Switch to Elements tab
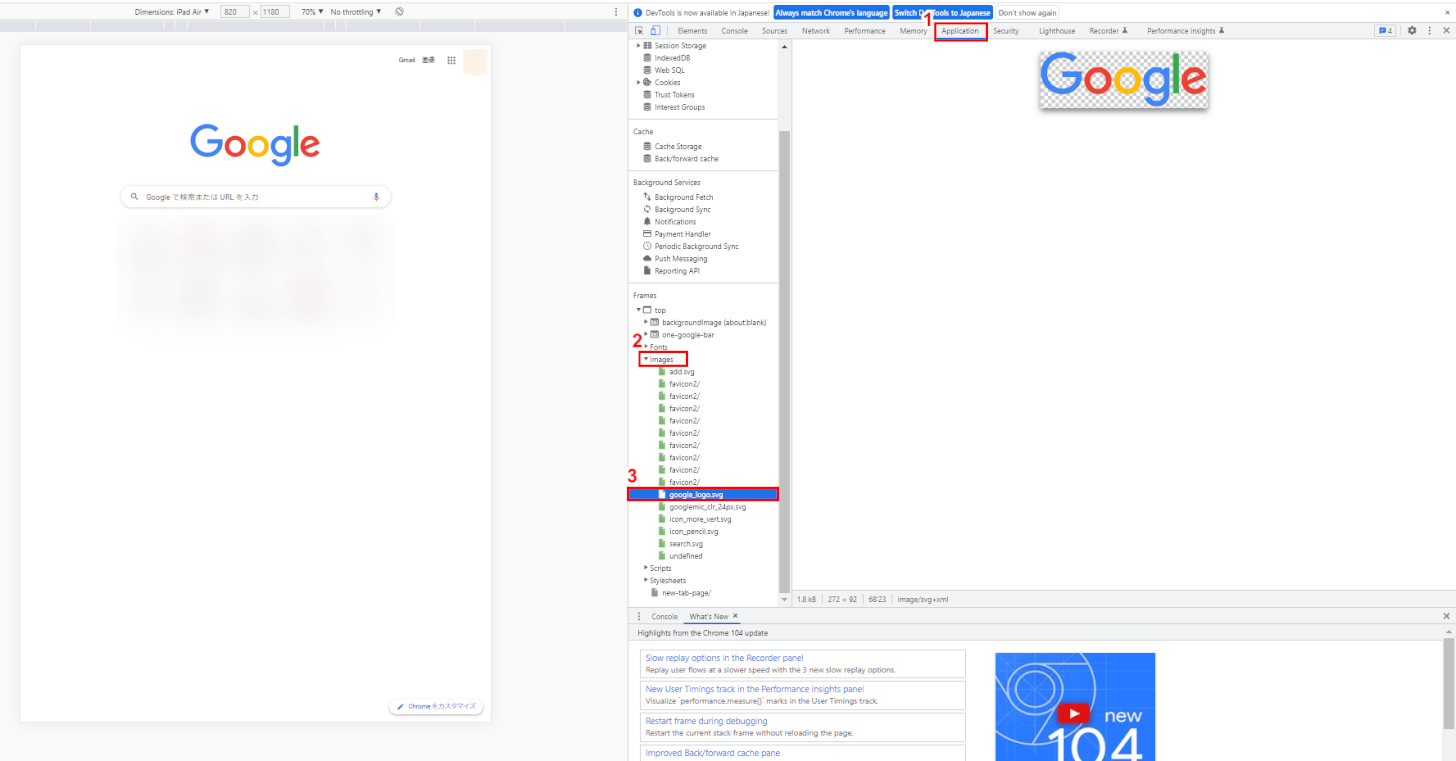Image resolution: width=1456 pixels, height=761 pixels. click(x=692, y=31)
